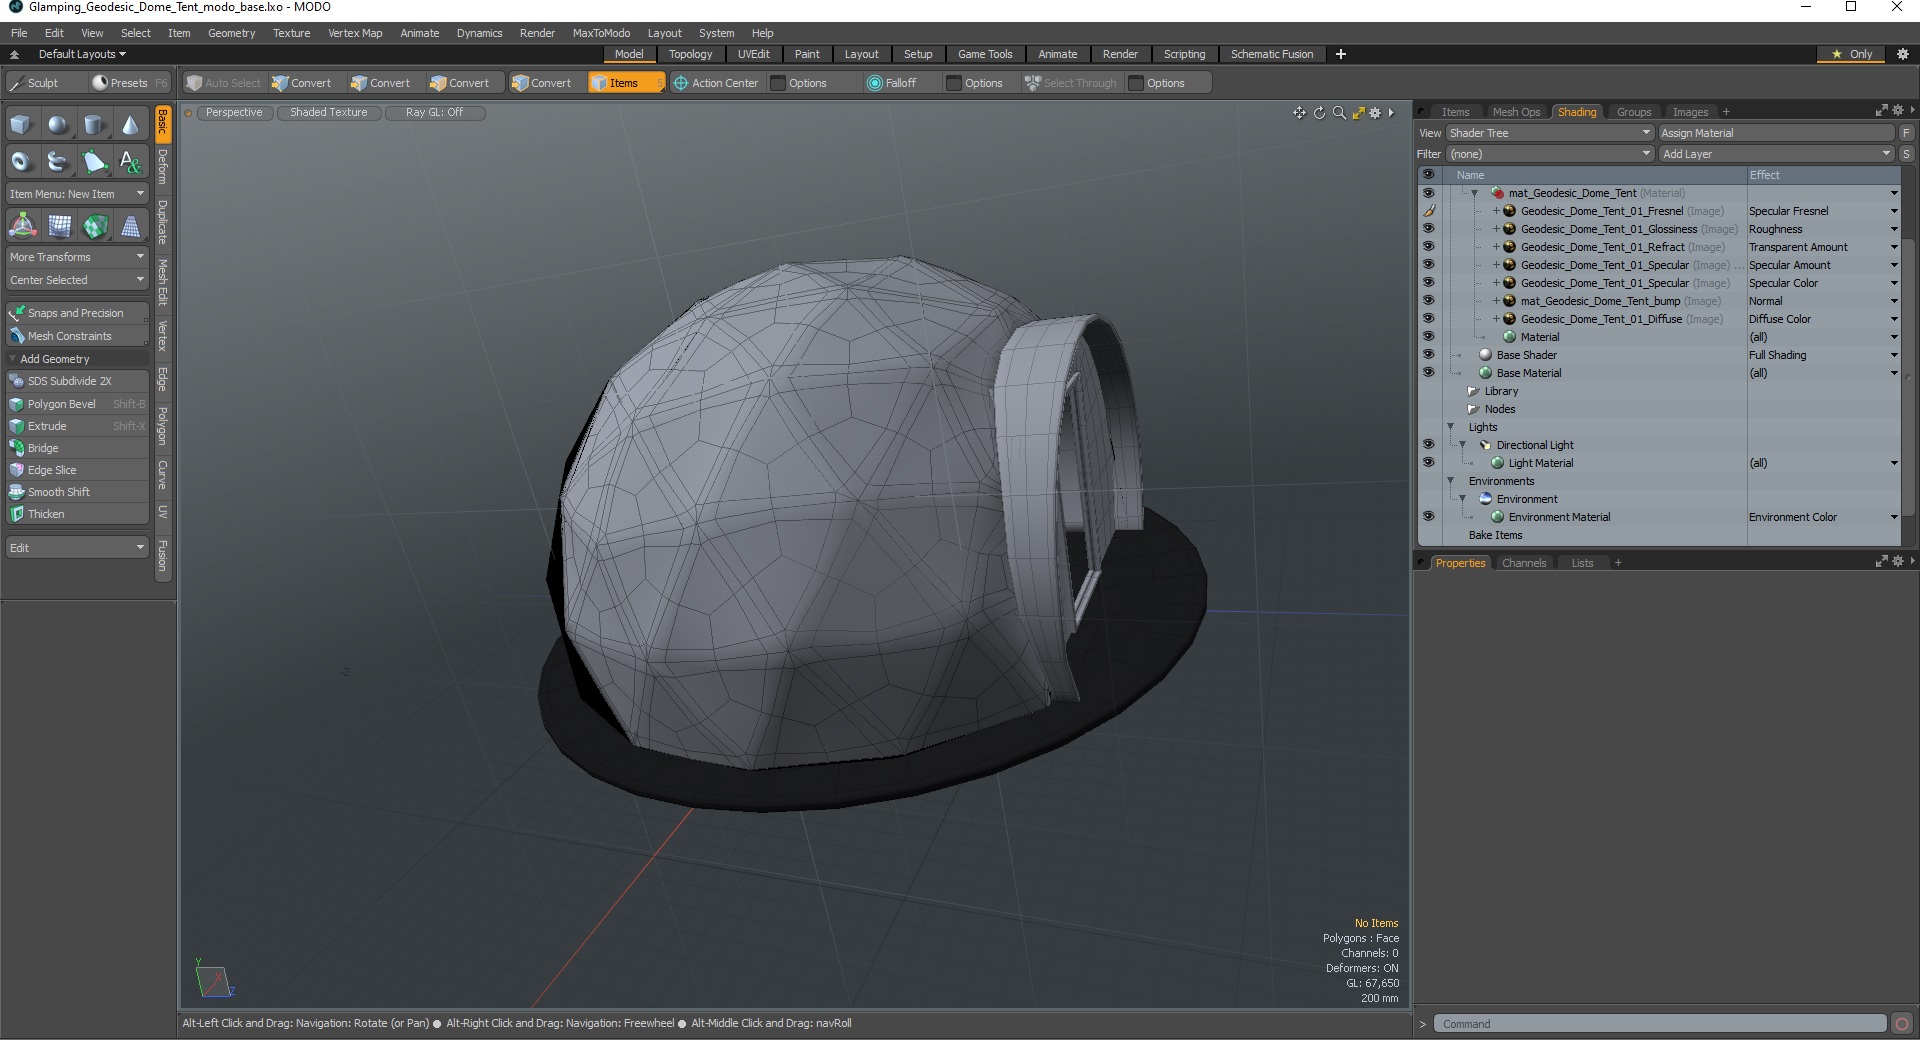This screenshot has width=1920, height=1040.
Task: Activate the taper grid tool
Action: pos(131,227)
